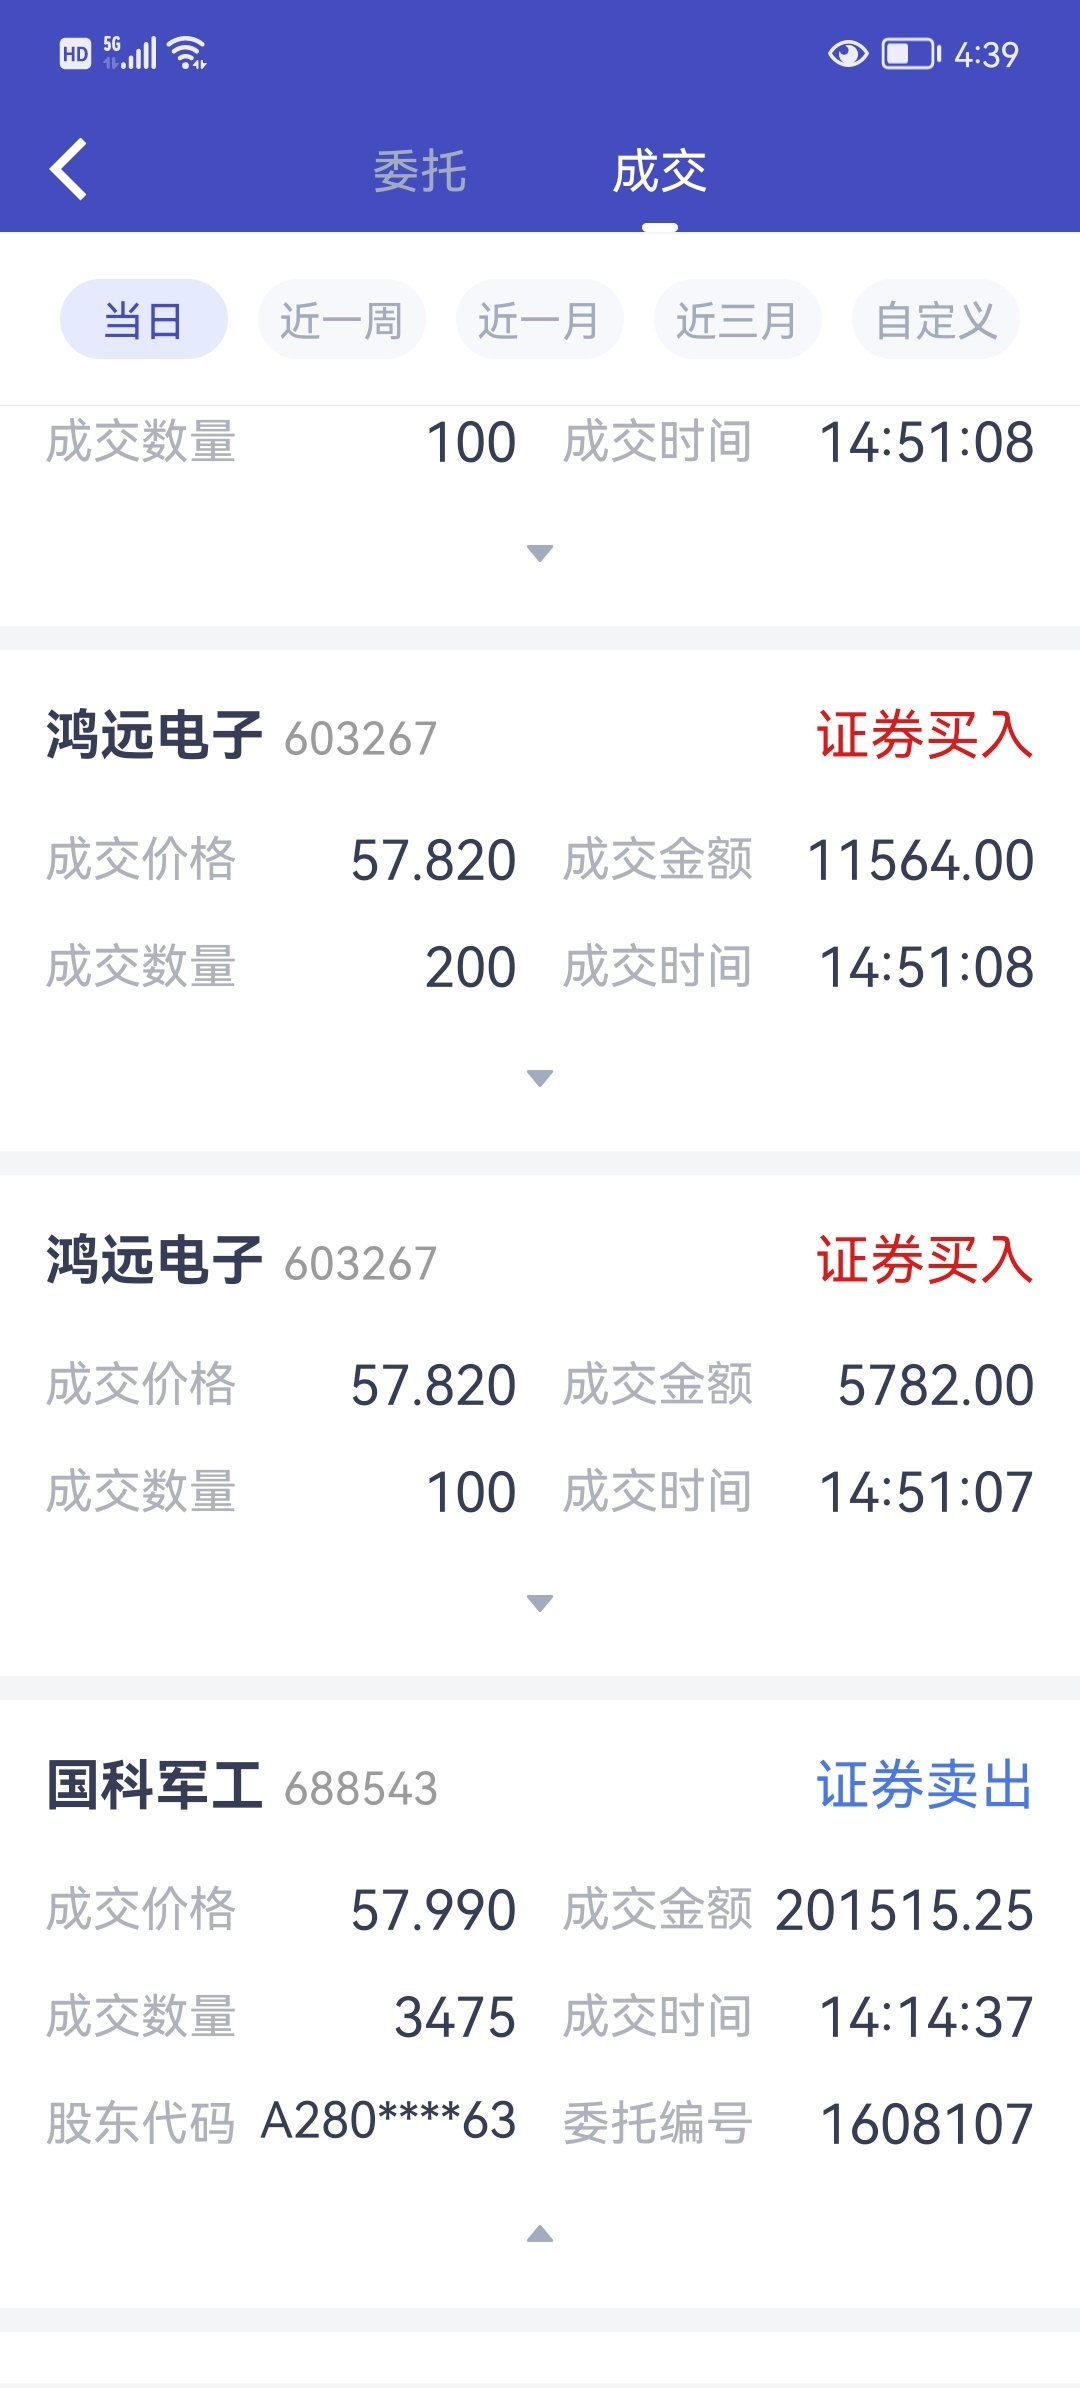Tap the Wi-Fi signal icon
The height and width of the screenshot is (2388, 1080).
(188, 53)
